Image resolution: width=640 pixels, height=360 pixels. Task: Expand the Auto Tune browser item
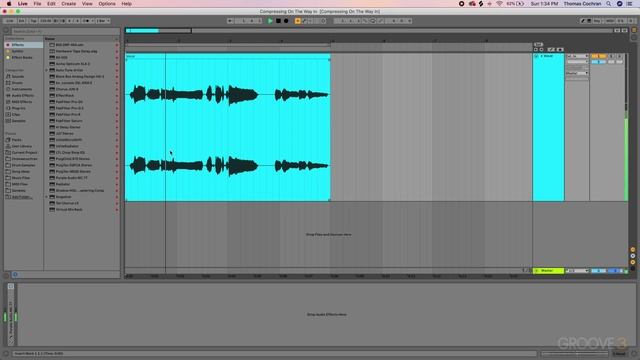pyautogui.click(x=47, y=70)
